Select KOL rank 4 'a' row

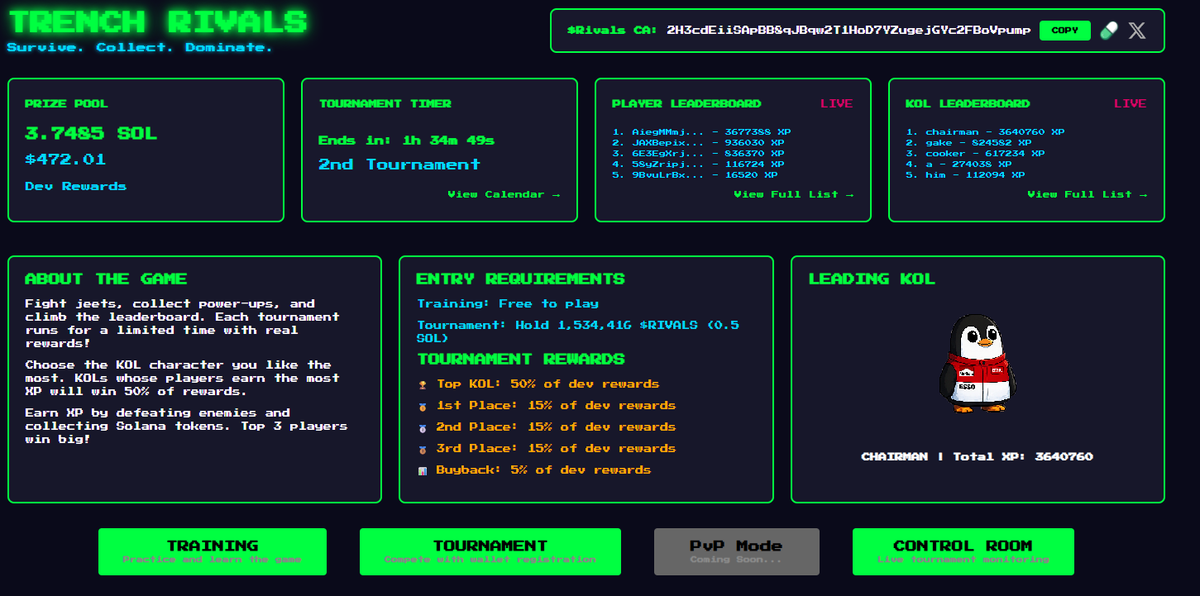point(959,164)
